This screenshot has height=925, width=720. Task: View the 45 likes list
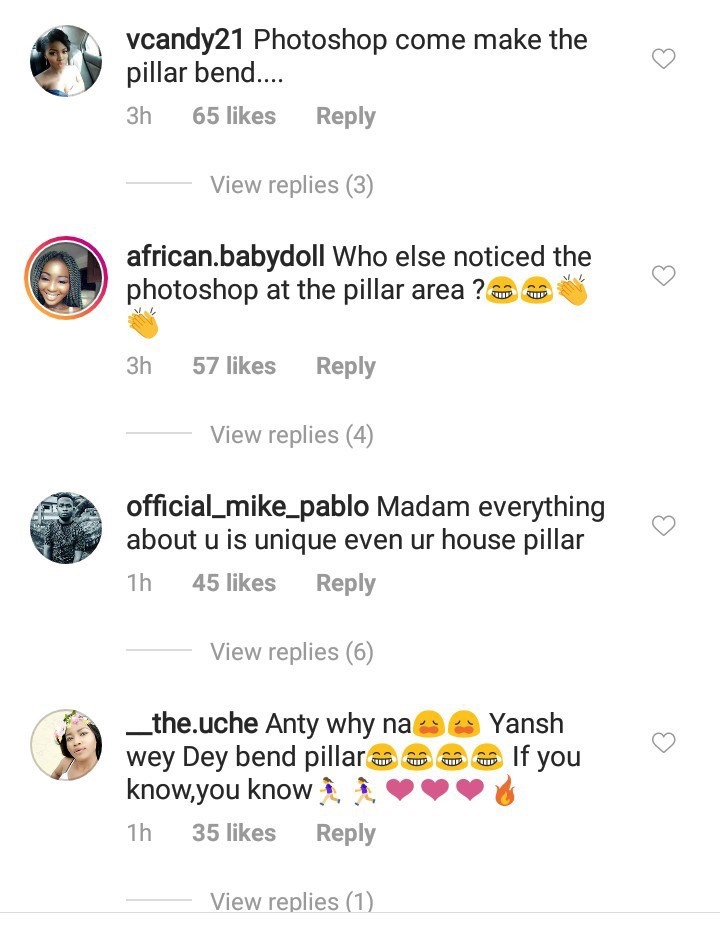click(x=234, y=583)
